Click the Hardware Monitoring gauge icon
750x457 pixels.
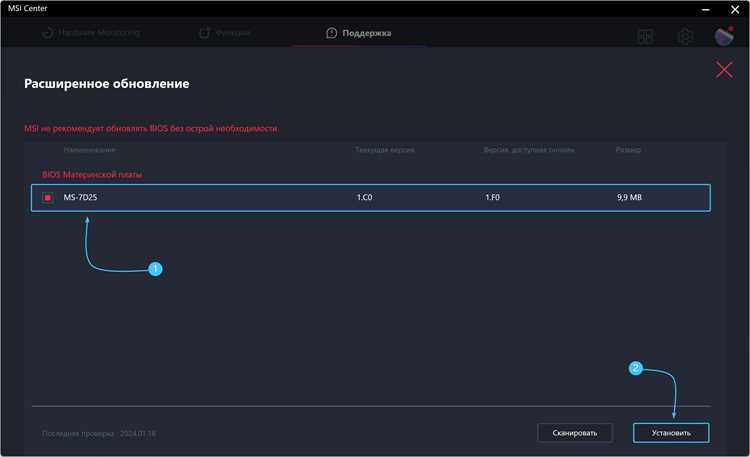pyautogui.click(x=48, y=33)
